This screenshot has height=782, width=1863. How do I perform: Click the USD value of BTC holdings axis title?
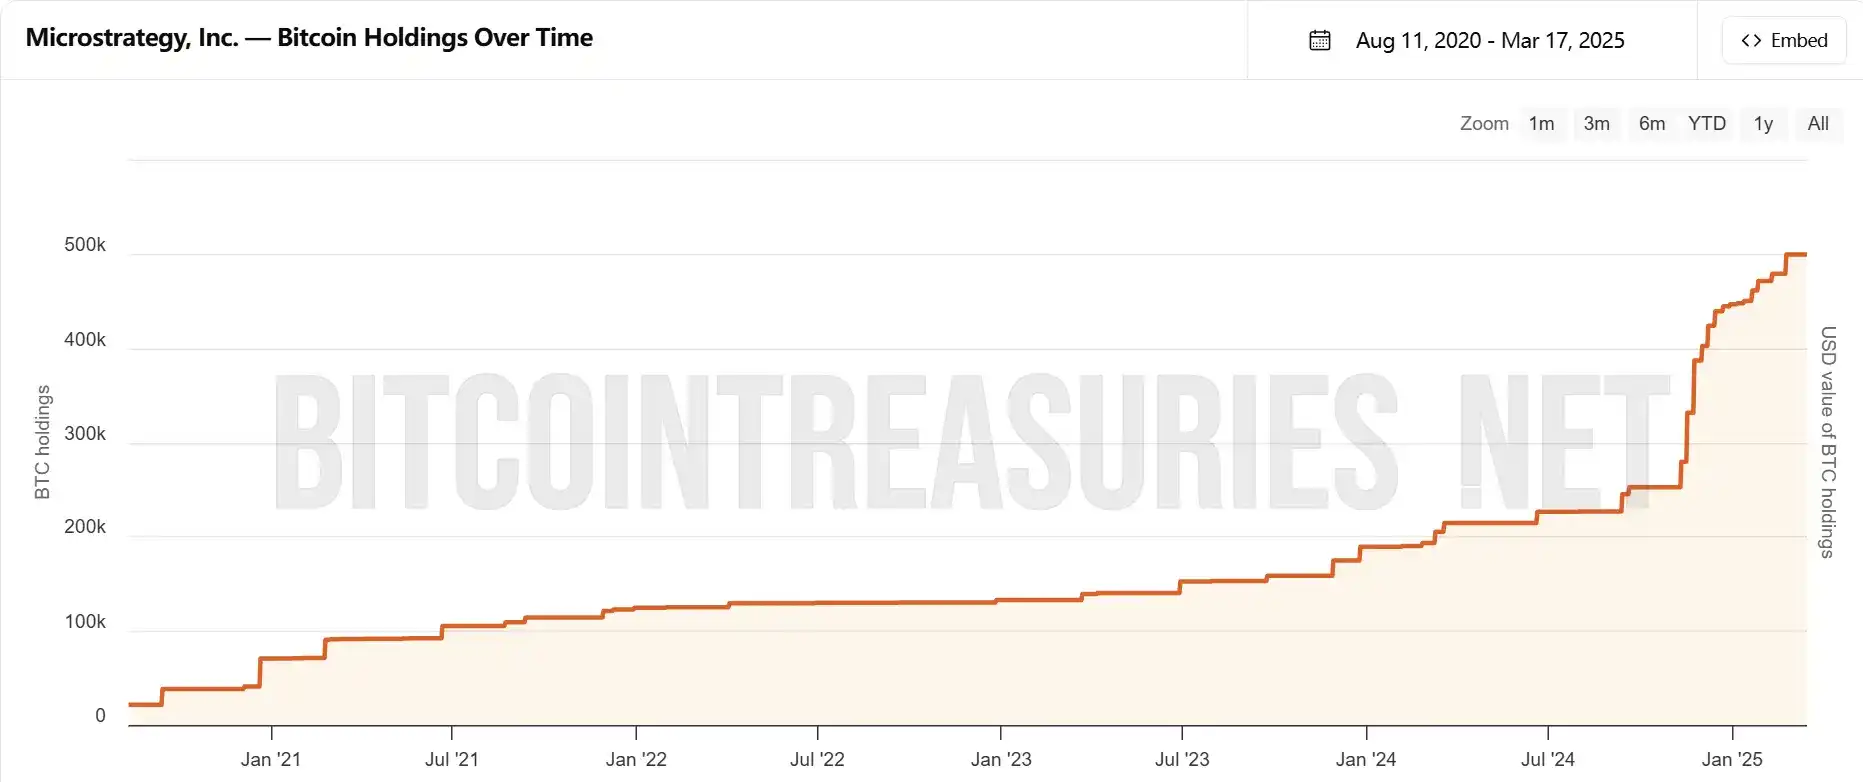tap(1828, 442)
